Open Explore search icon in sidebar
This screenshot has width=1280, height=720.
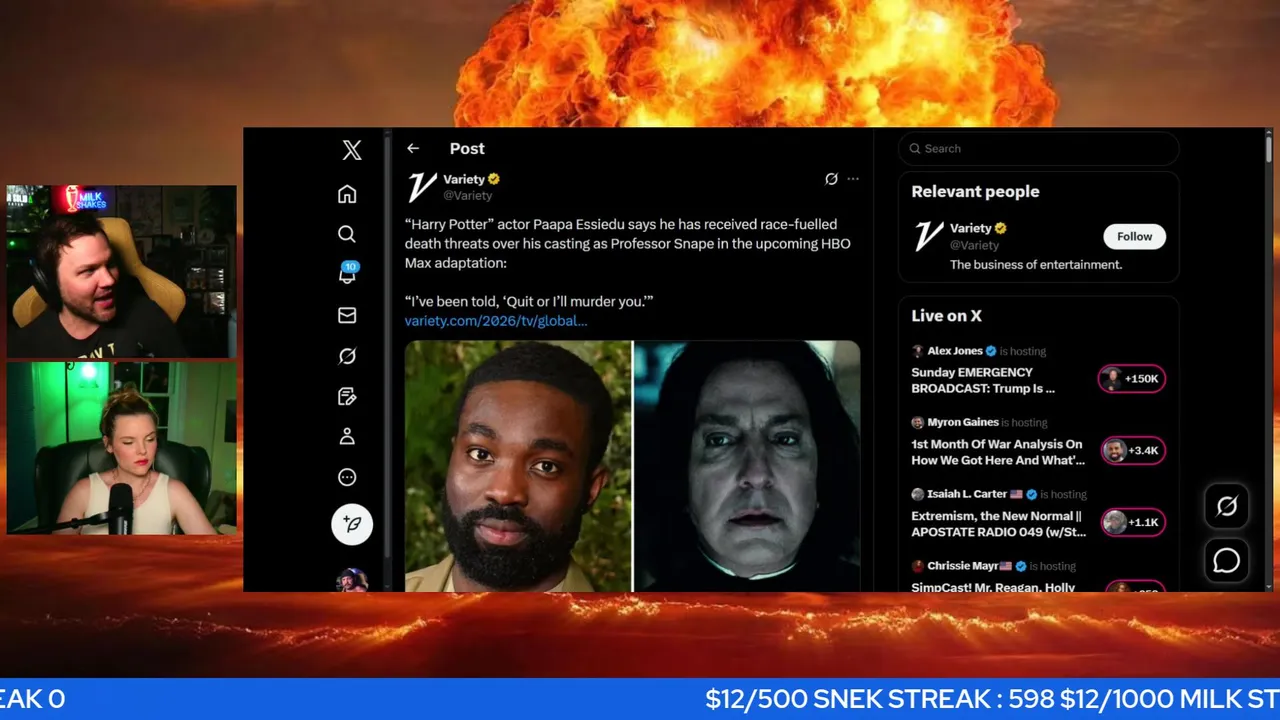click(347, 234)
